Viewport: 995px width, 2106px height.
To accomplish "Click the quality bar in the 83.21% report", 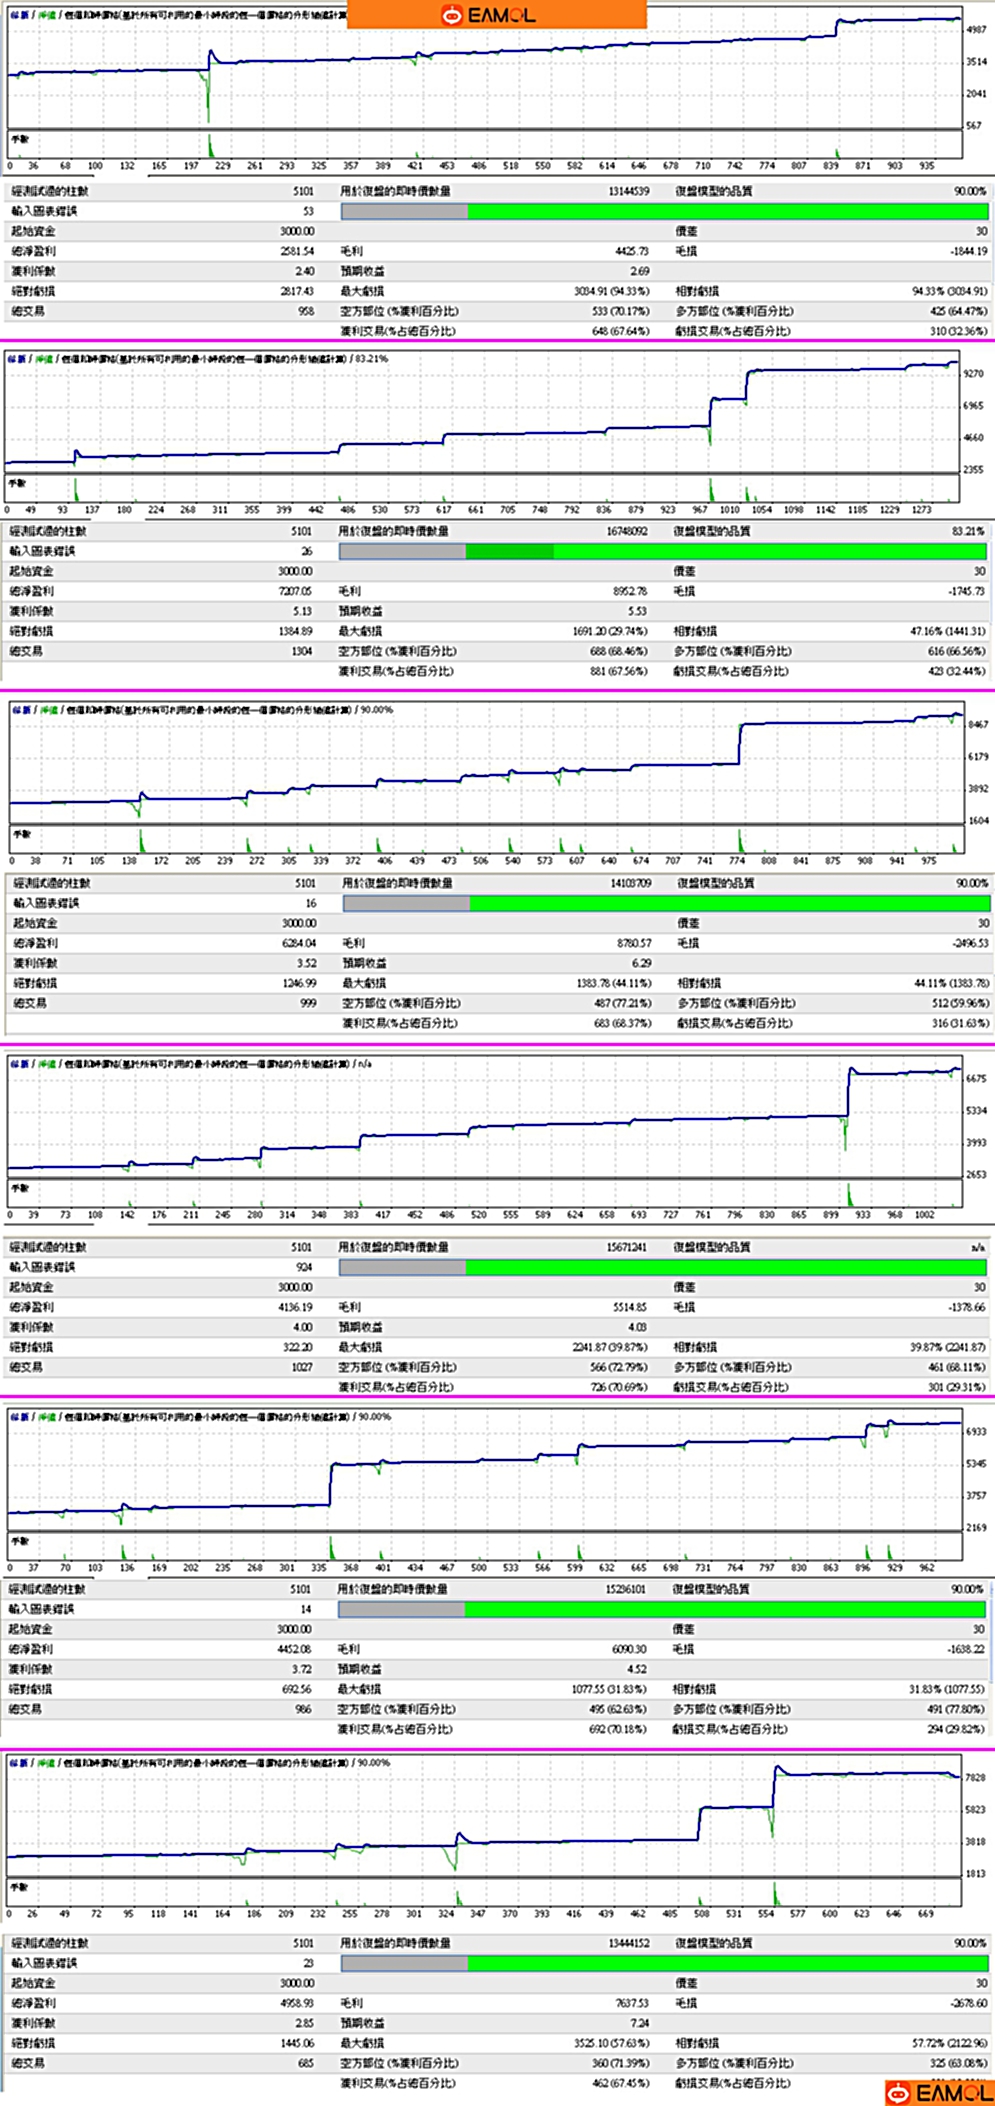I will click(x=662, y=551).
